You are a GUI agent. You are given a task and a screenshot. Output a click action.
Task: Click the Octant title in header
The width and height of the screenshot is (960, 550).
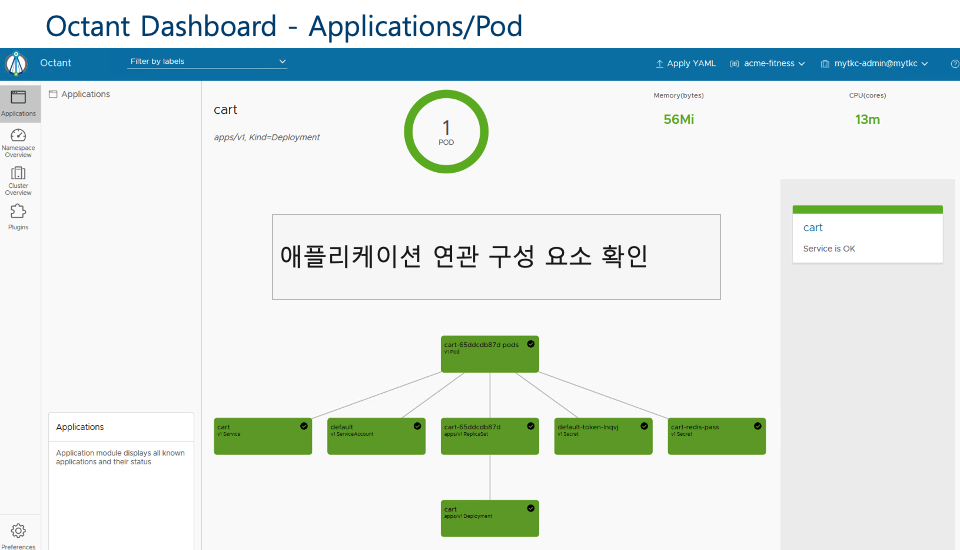pos(56,63)
